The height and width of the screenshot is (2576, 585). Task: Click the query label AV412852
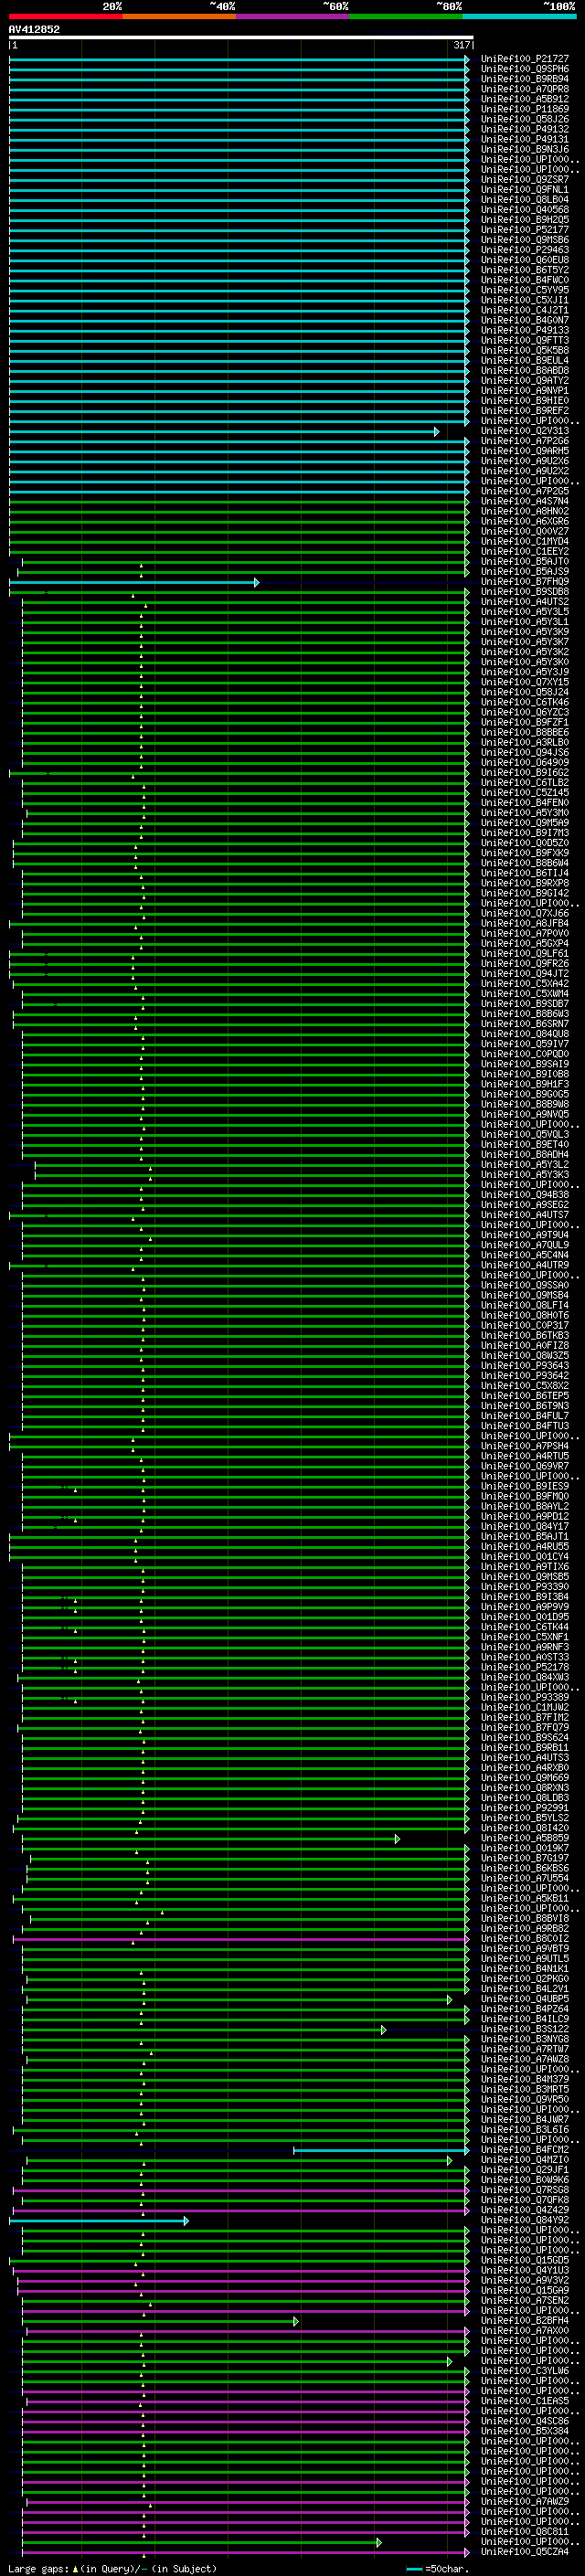click(x=34, y=29)
